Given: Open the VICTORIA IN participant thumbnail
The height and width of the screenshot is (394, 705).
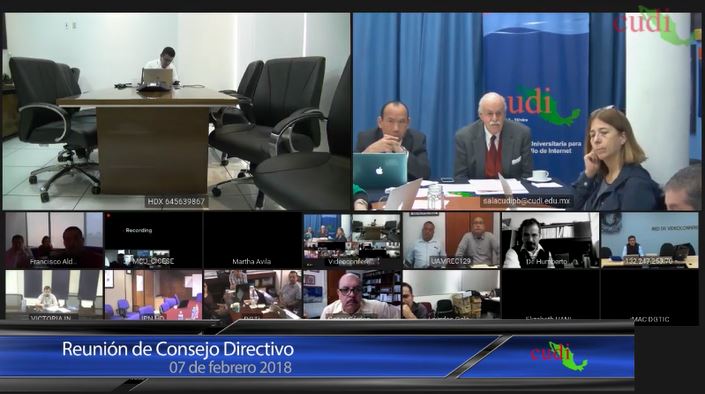Looking at the screenshot, I should click(x=54, y=295).
